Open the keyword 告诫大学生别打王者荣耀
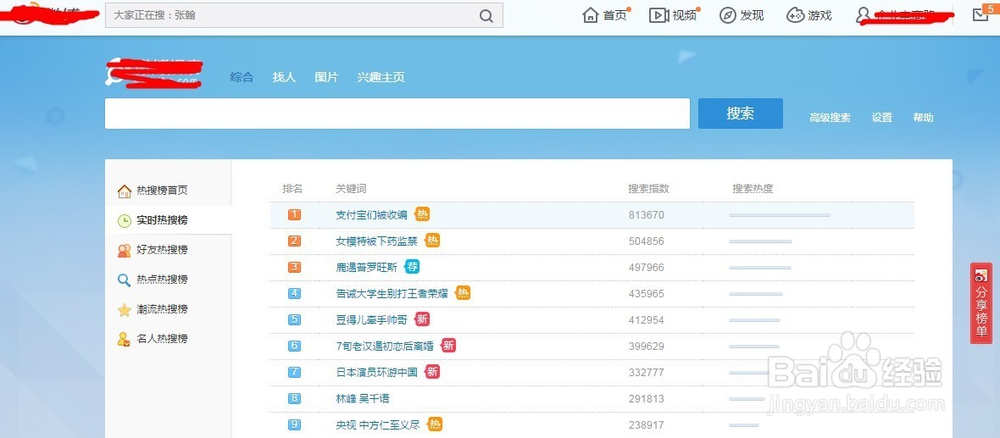The image size is (1000, 438). [x=392, y=293]
